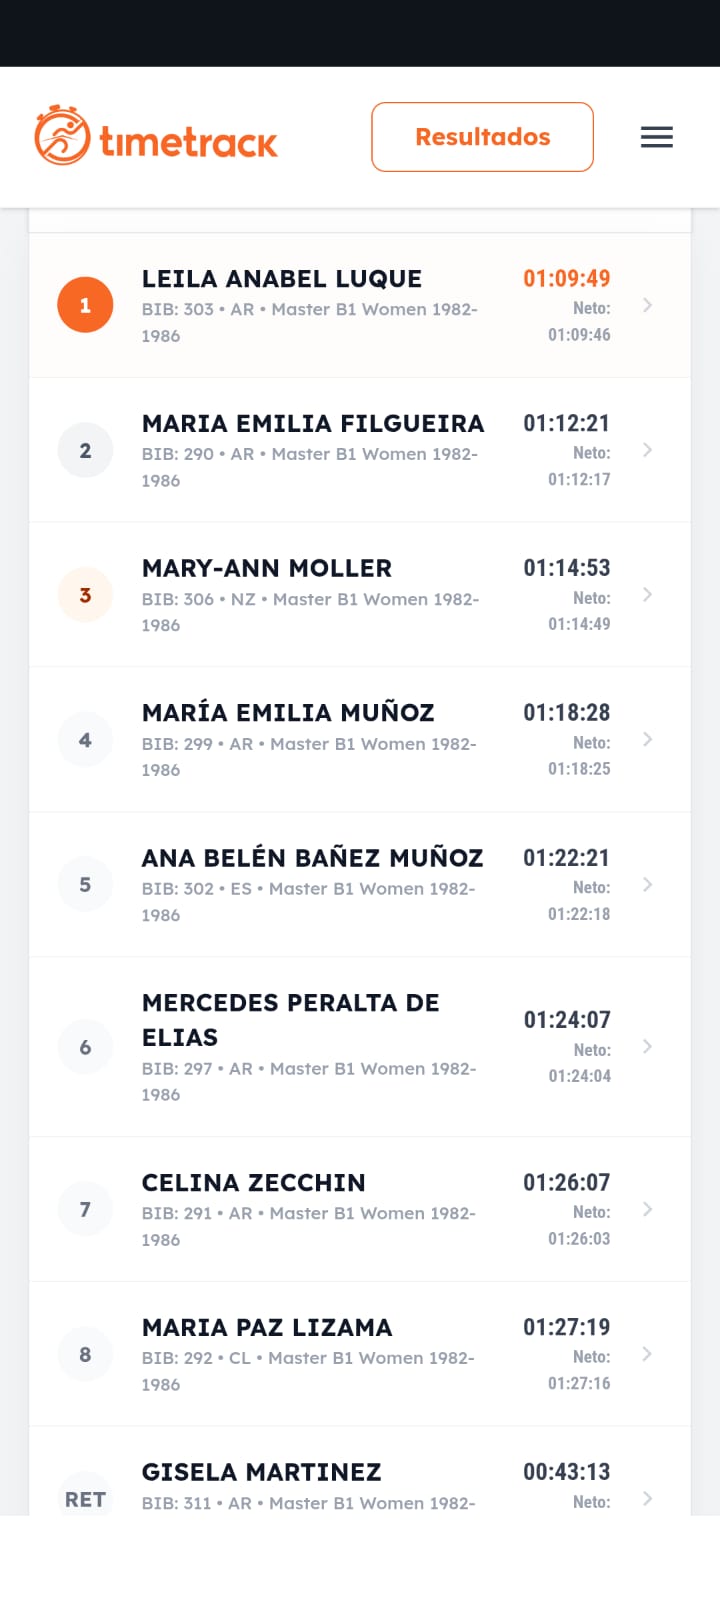Click Leila's finish time 01:09:49

(566, 279)
